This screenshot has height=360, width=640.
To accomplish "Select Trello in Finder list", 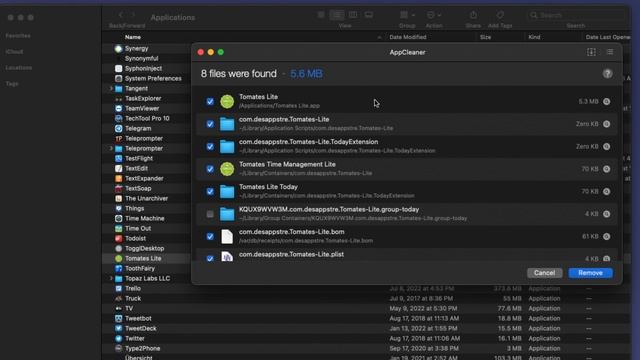I will pos(133,288).
